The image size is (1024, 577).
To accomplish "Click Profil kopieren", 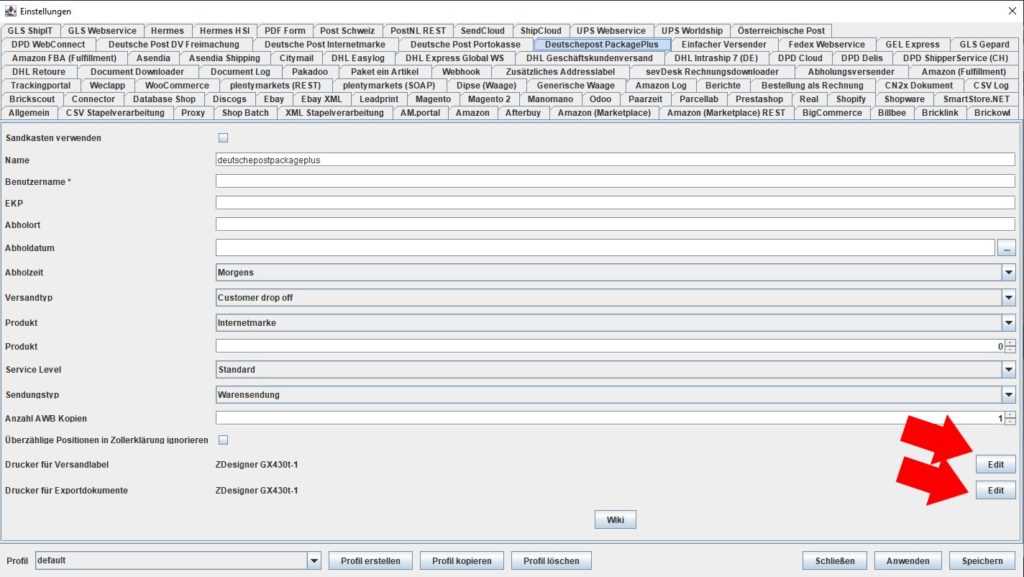I will tap(462, 561).
